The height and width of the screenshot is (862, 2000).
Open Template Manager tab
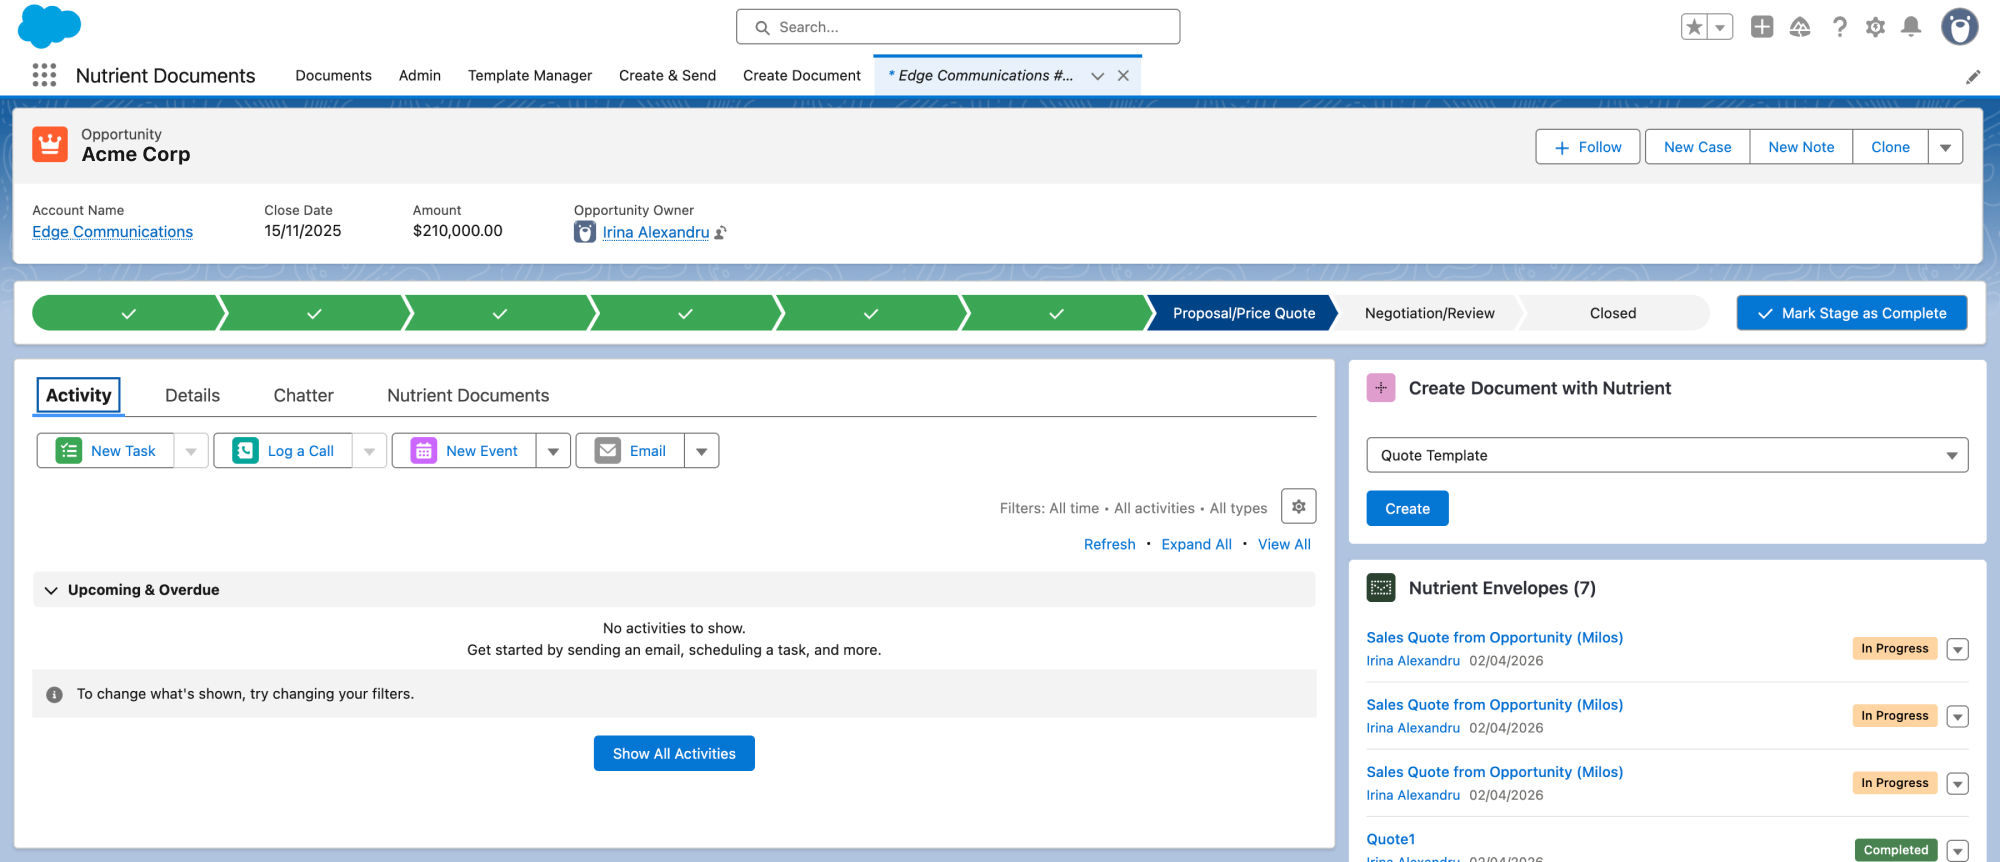[x=530, y=76]
